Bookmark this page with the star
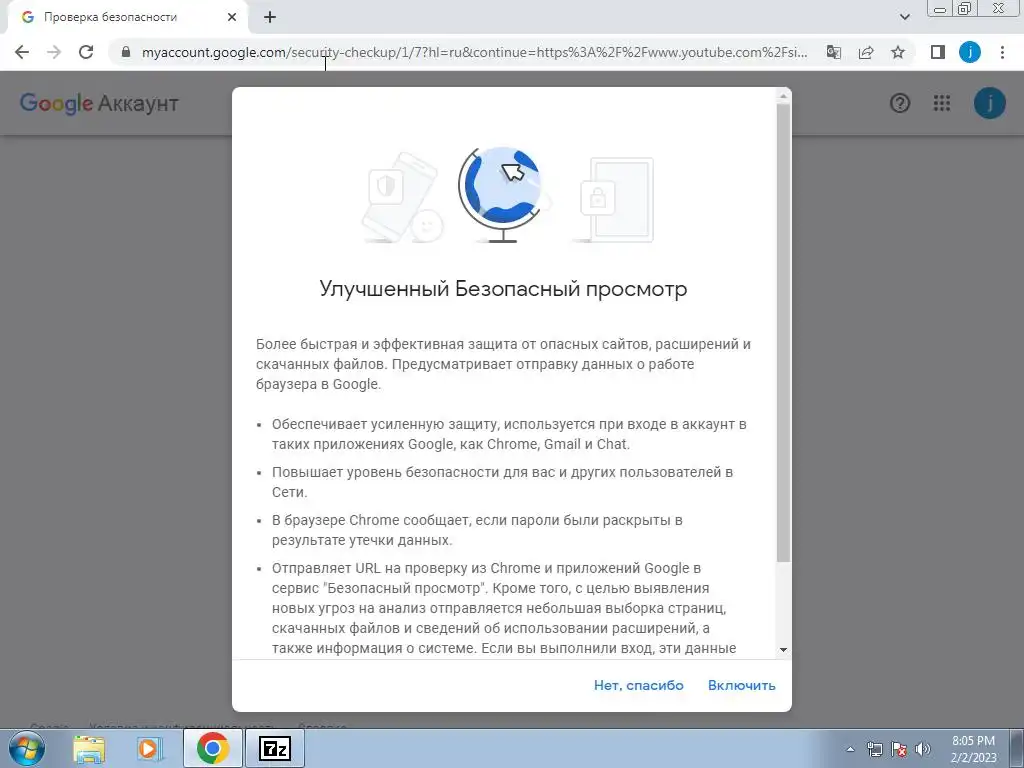This screenshot has height=768, width=1024. coord(898,52)
